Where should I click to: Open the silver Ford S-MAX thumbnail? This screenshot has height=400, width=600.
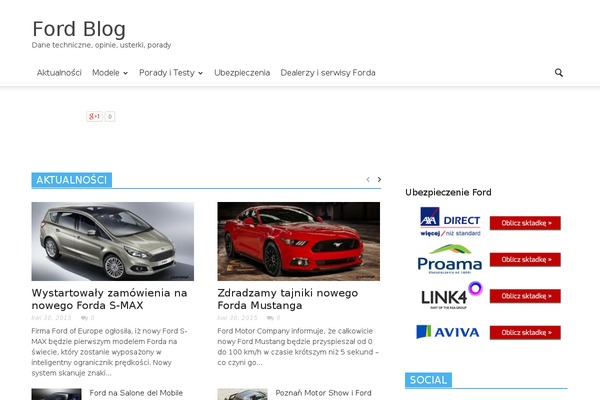pyautogui.click(x=112, y=241)
